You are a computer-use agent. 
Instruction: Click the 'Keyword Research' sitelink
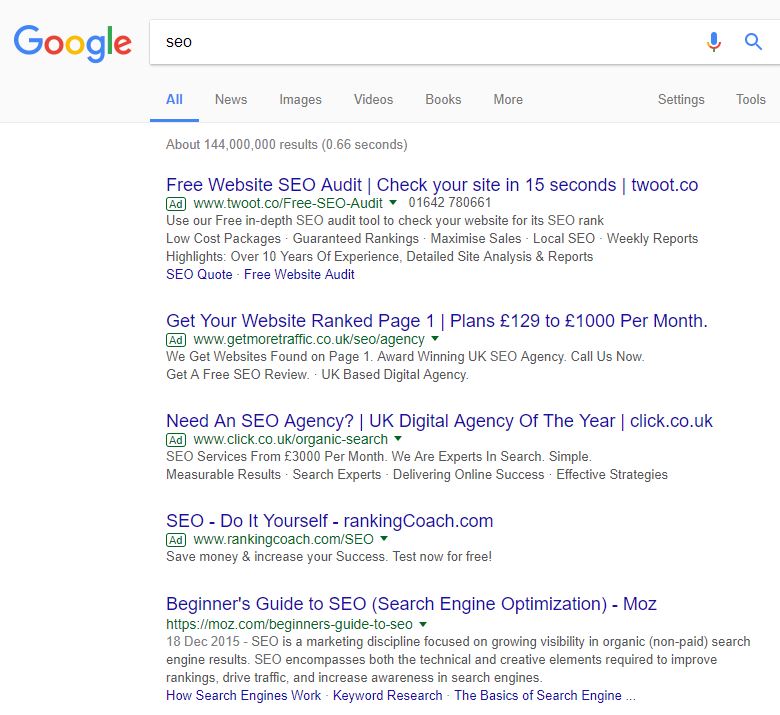pos(388,696)
